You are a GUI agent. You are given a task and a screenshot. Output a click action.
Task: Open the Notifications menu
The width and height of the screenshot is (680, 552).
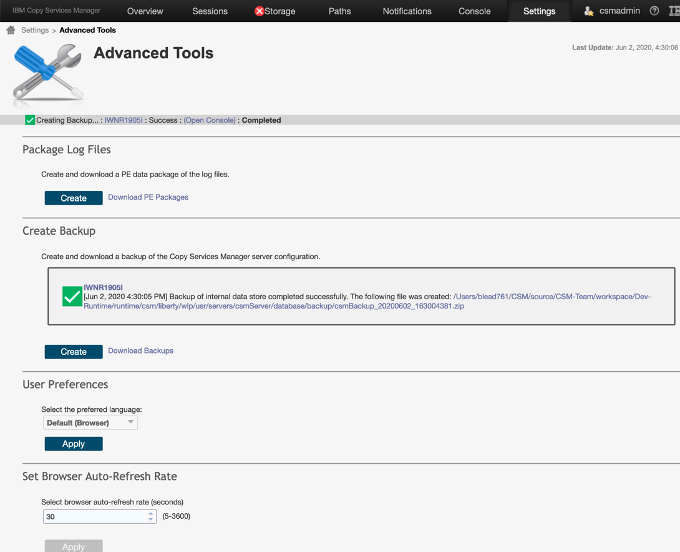(x=407, y=11)
